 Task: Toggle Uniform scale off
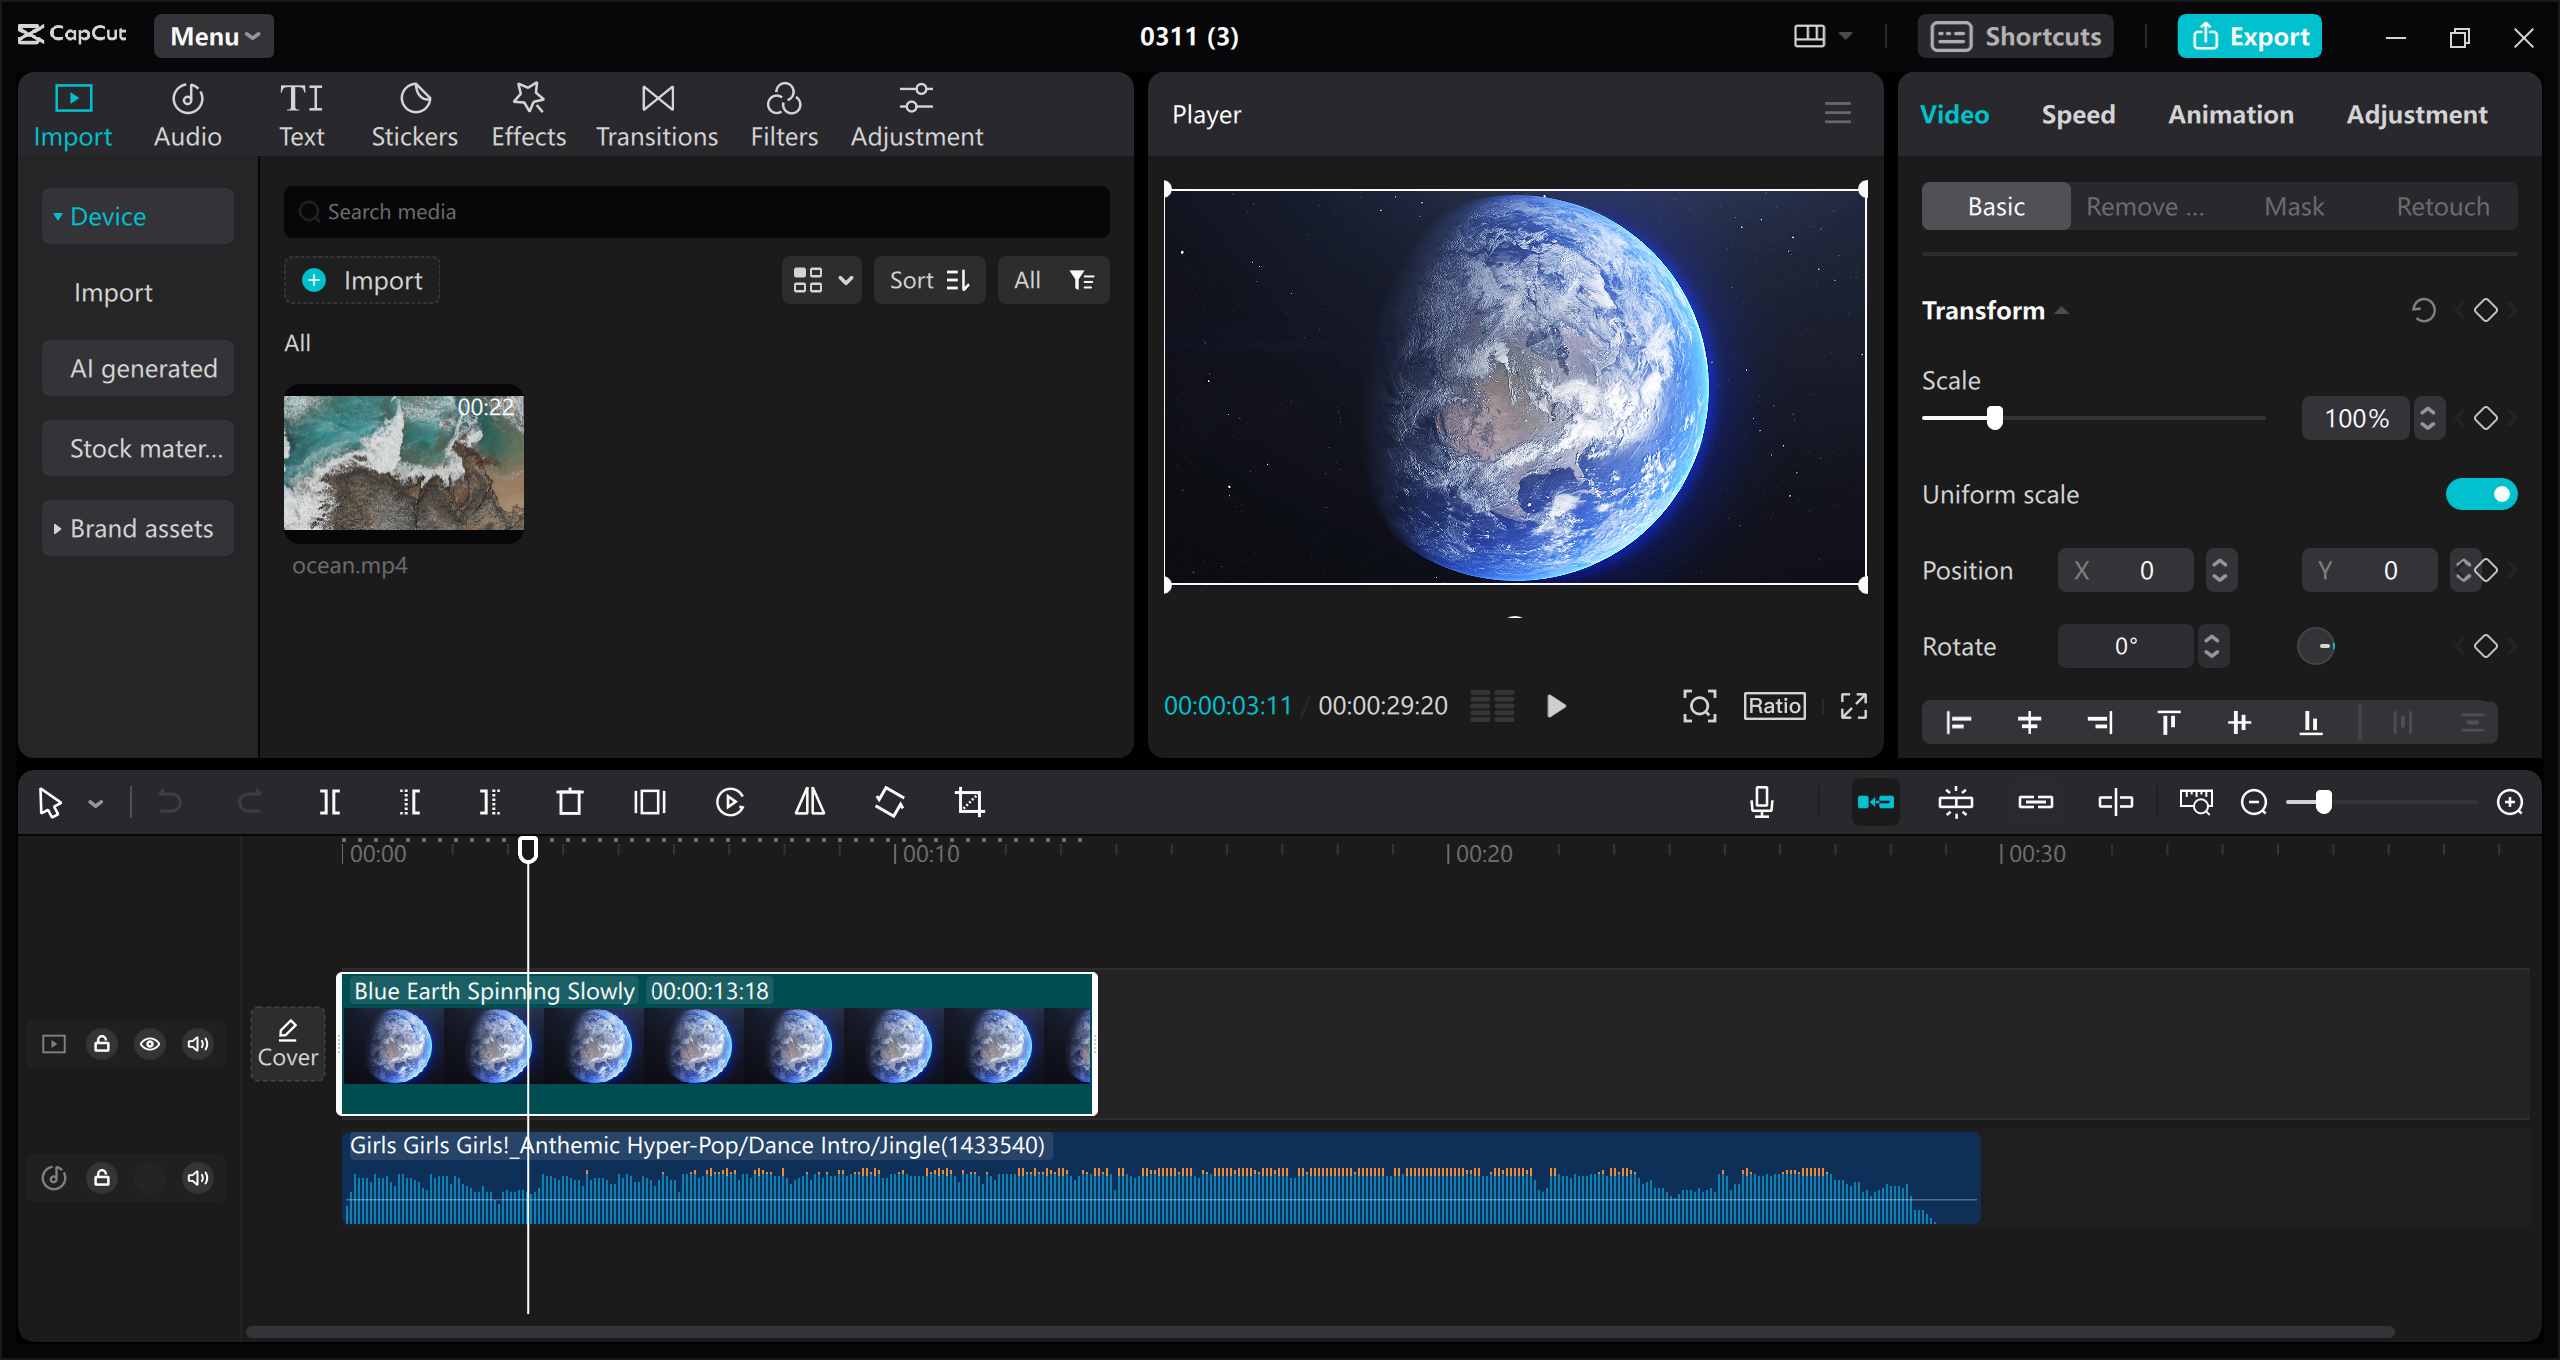[2483, 493]
